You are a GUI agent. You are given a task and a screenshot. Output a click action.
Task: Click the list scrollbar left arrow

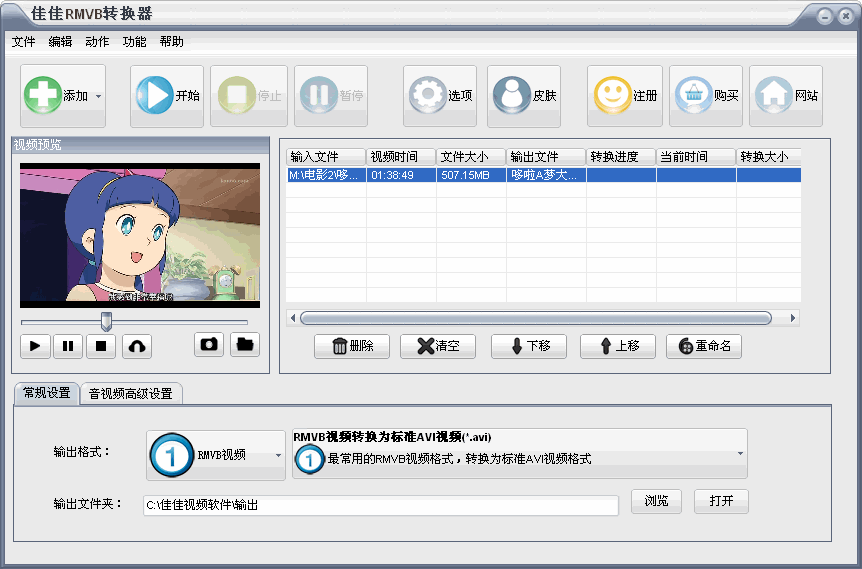(292, 318)
